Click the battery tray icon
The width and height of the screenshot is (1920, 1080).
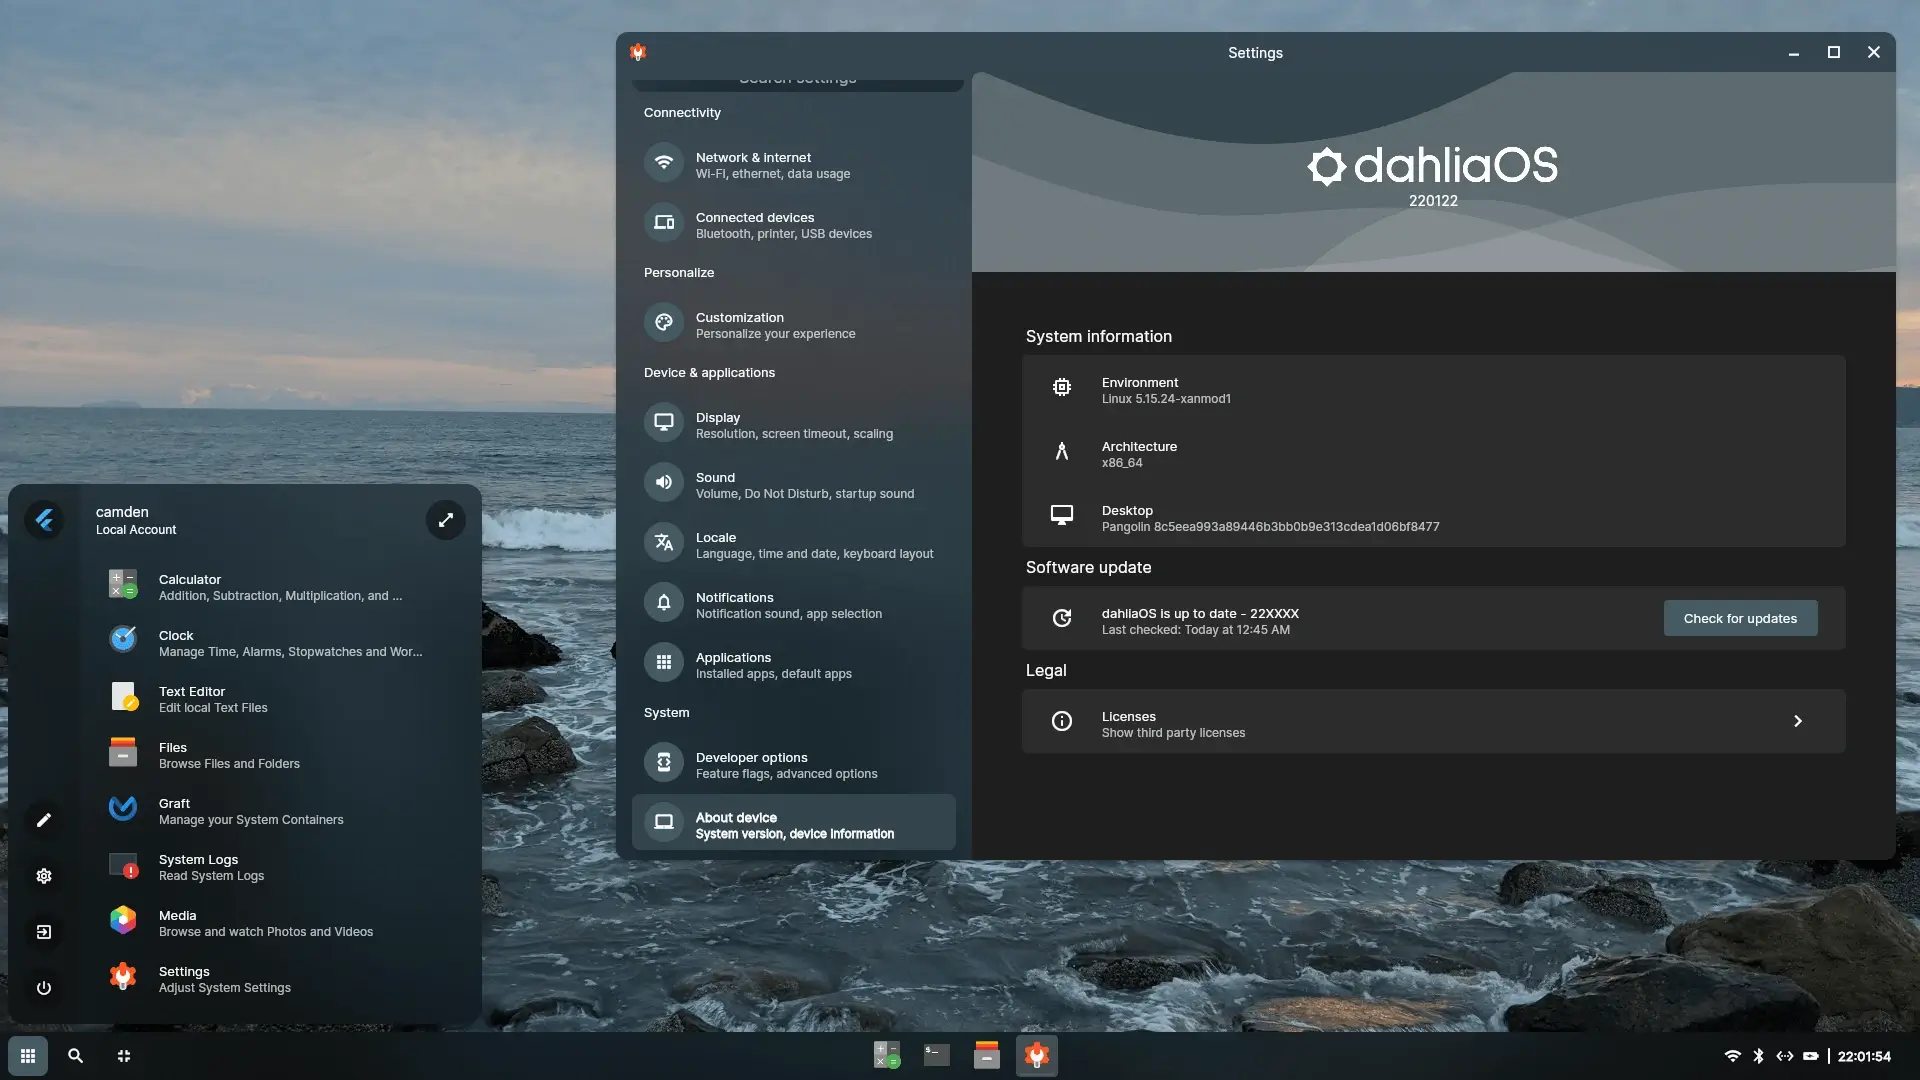(x=1811, y=1056)
